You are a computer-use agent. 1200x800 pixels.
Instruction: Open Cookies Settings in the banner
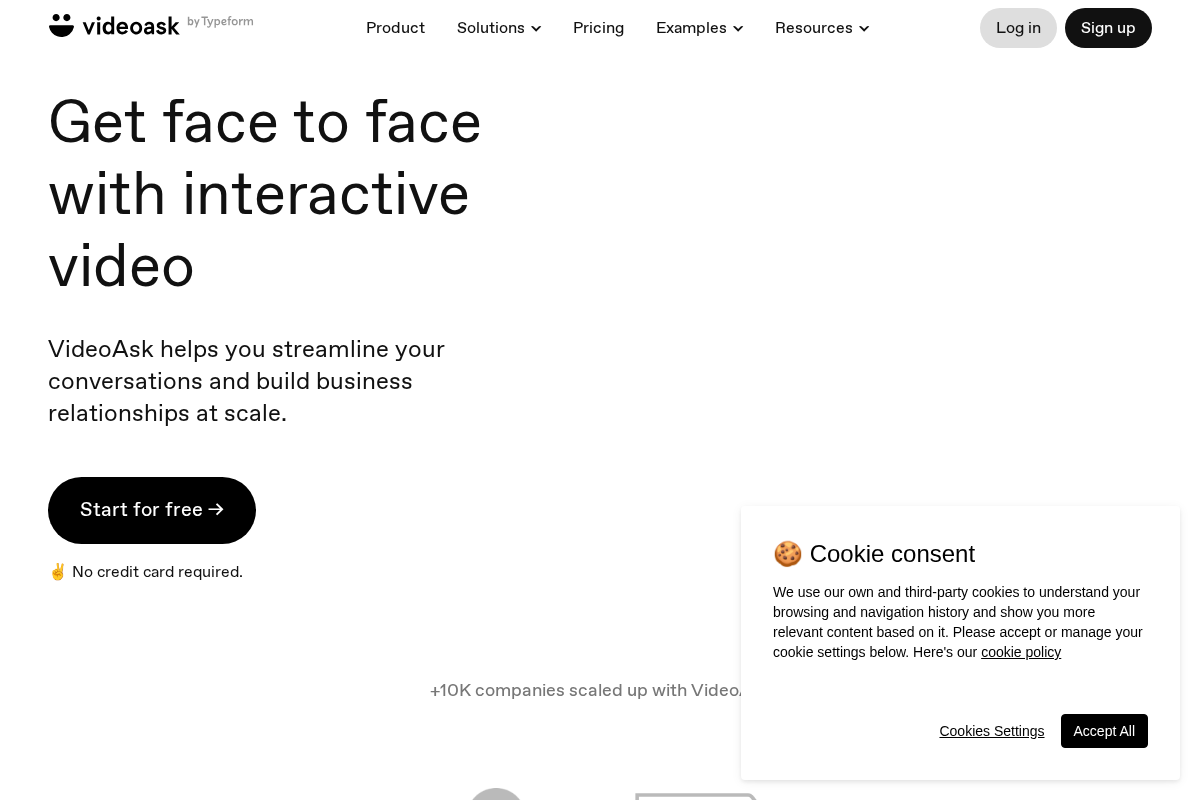pos(991,731)
